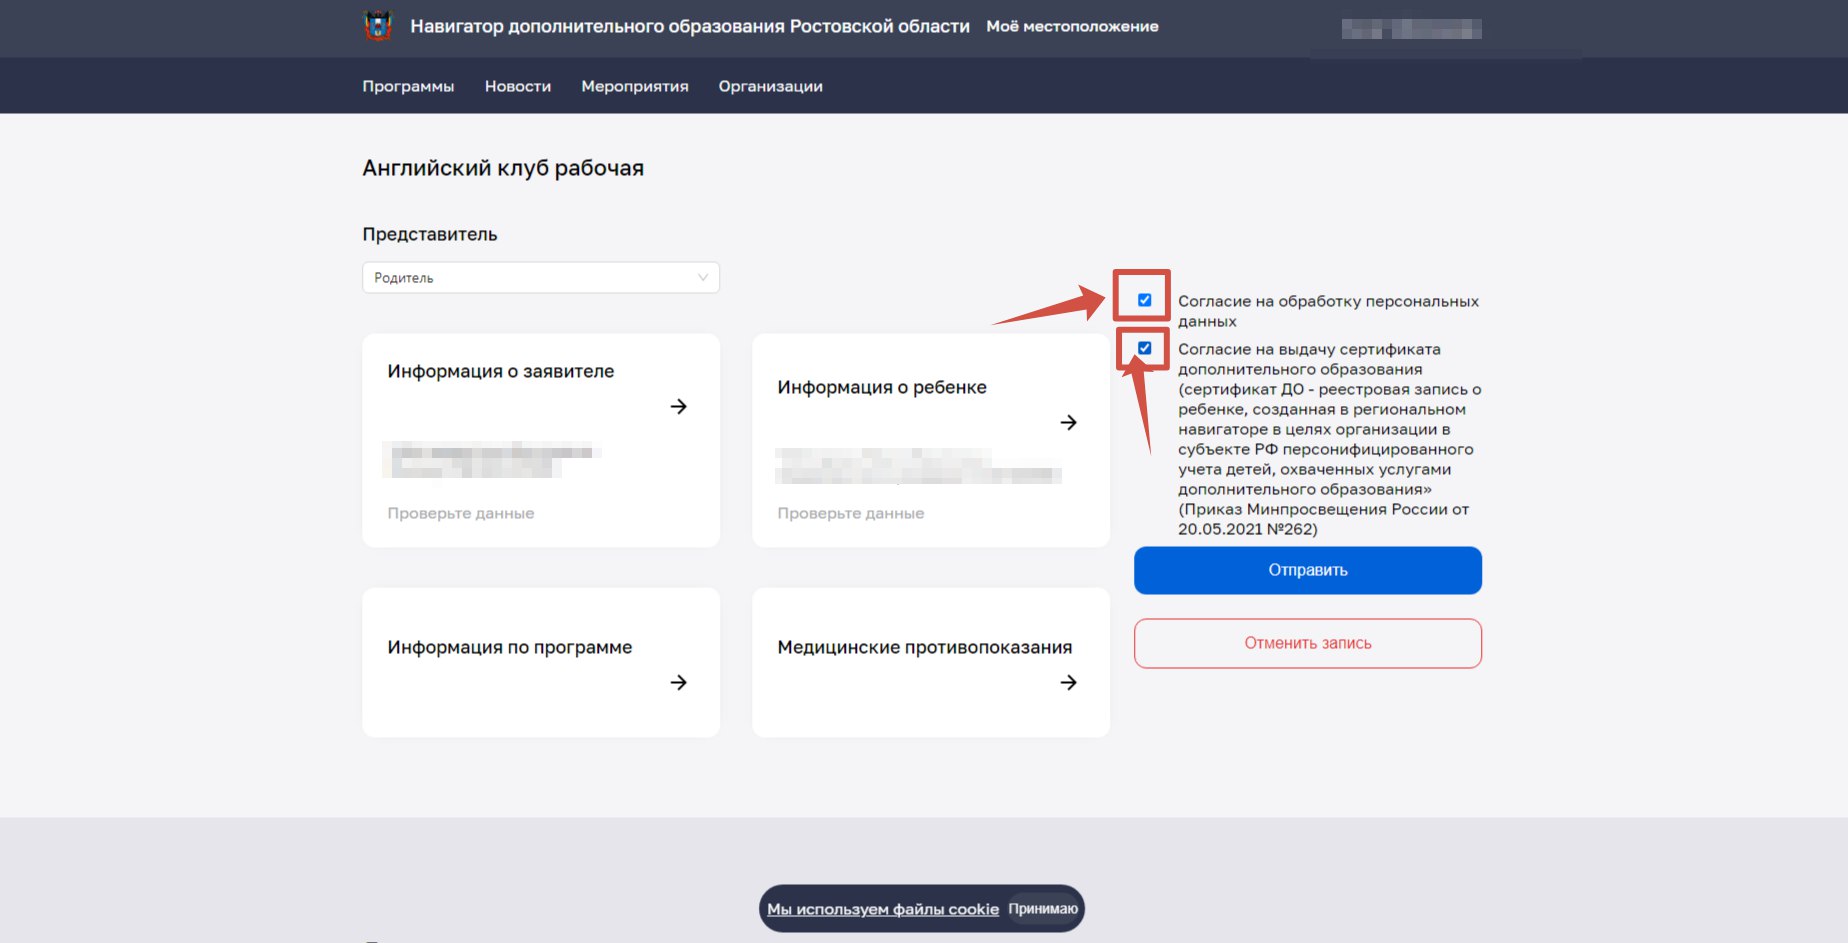Open the Новости menu item
This screenshot has width=1848, height=943.
pyautogui.click(x=517, y=86)
